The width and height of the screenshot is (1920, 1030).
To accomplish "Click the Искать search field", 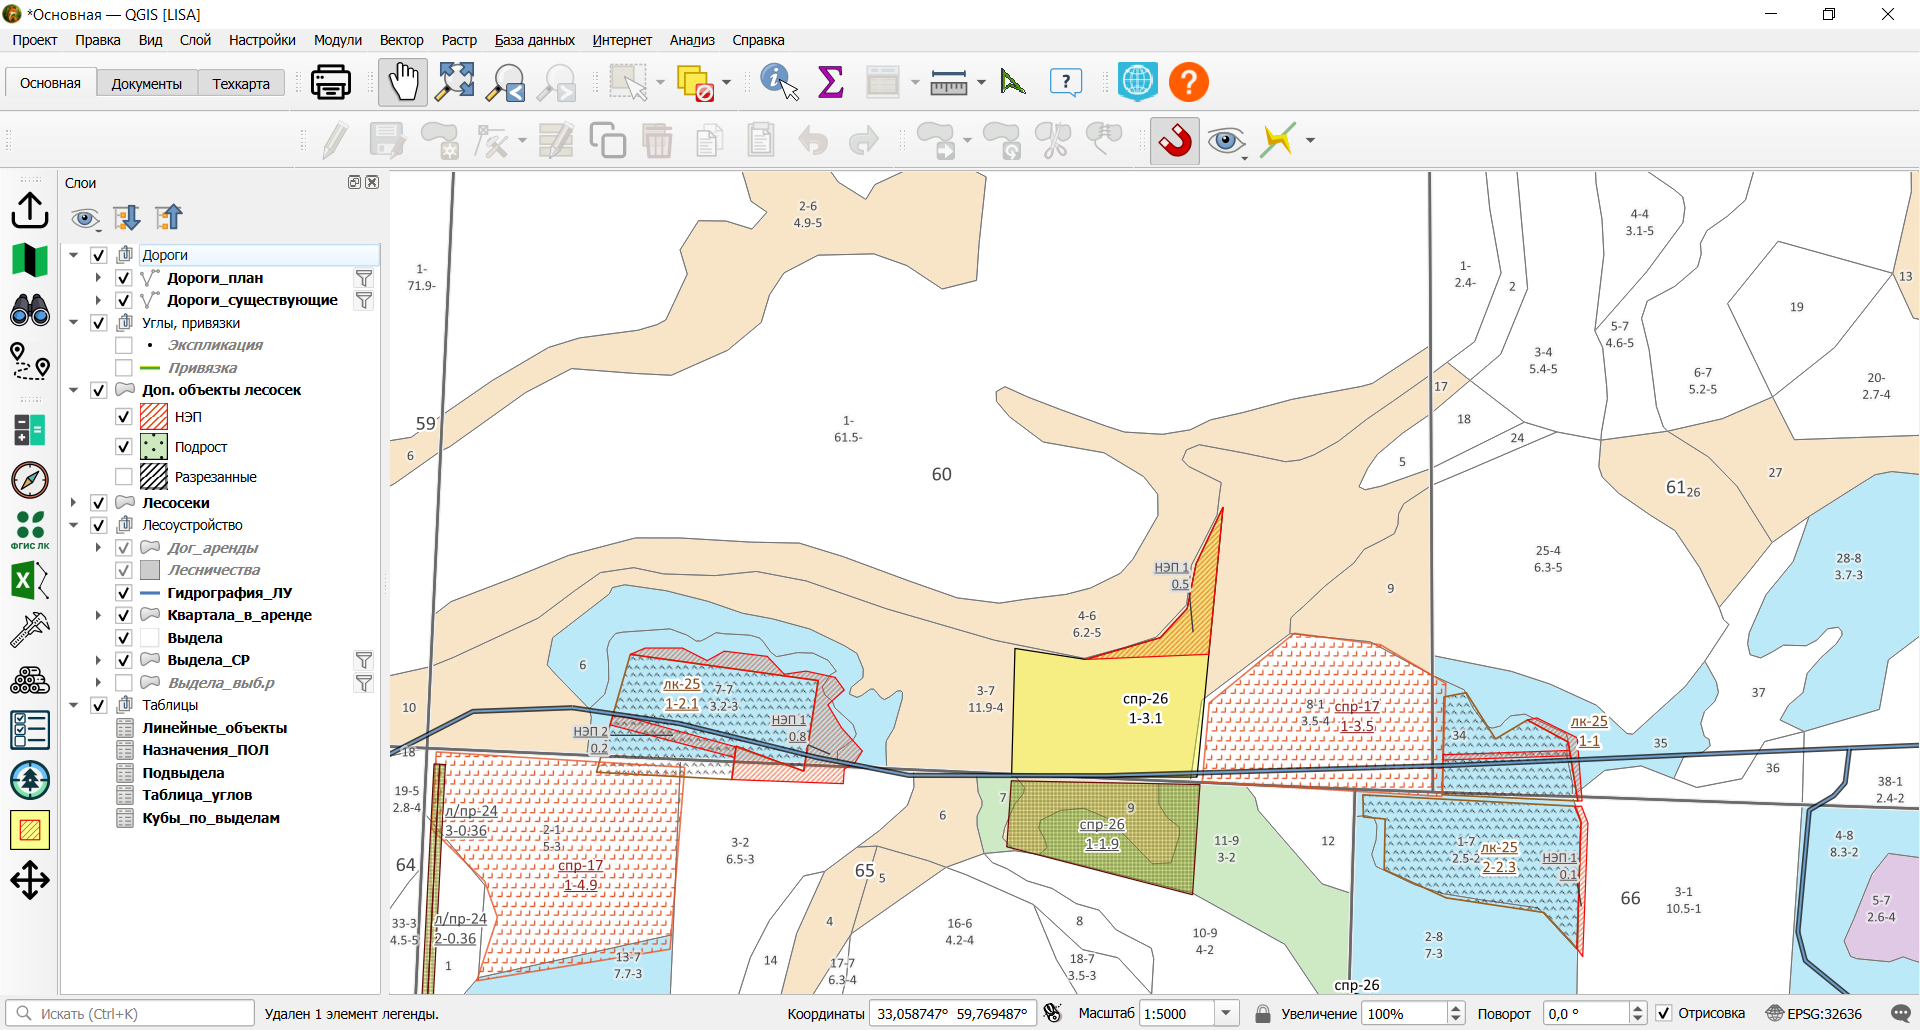I will pos(131,1014).
